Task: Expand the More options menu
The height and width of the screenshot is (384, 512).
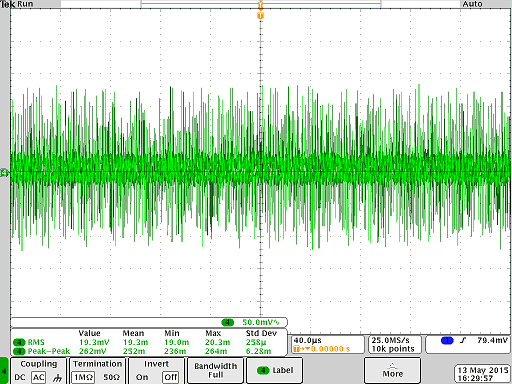Action: [x=392, y=370]
